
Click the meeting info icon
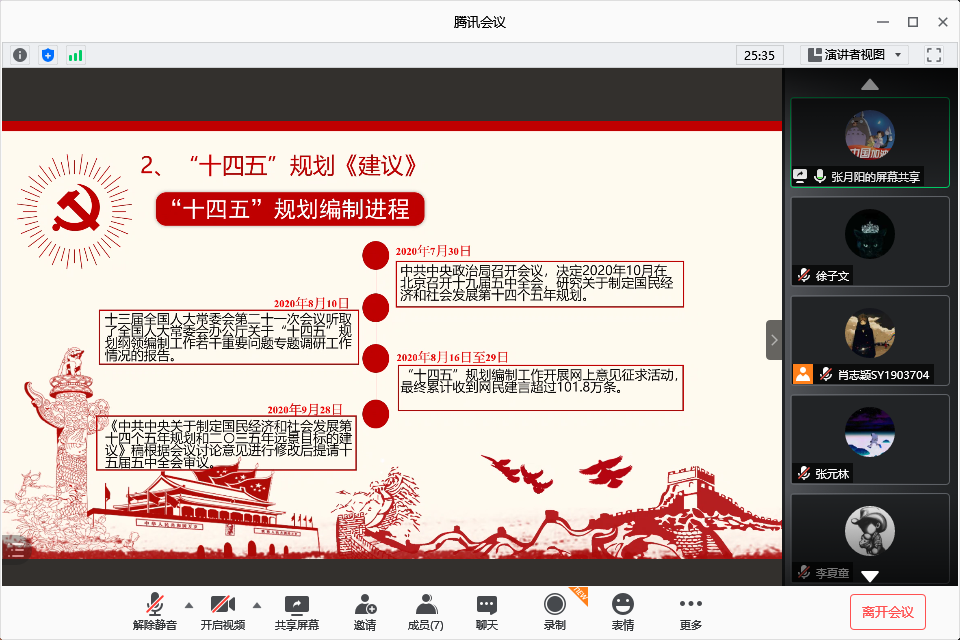pyautogui.click(x=20, y=55)
